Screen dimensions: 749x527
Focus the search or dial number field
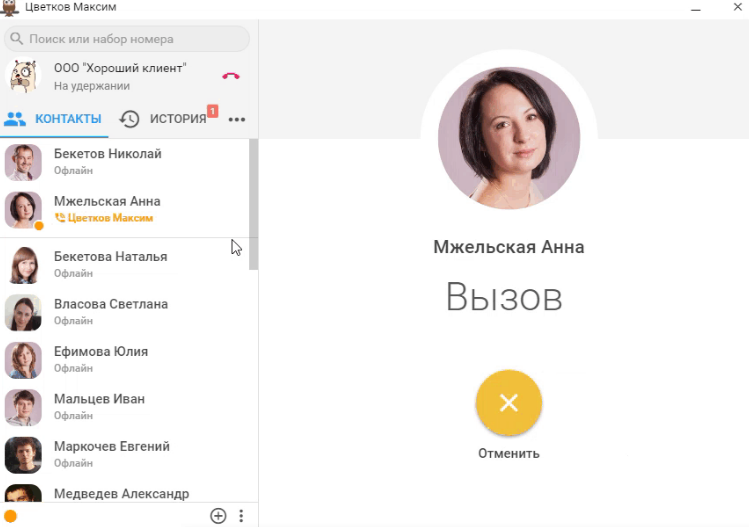(x=127, y=39)
